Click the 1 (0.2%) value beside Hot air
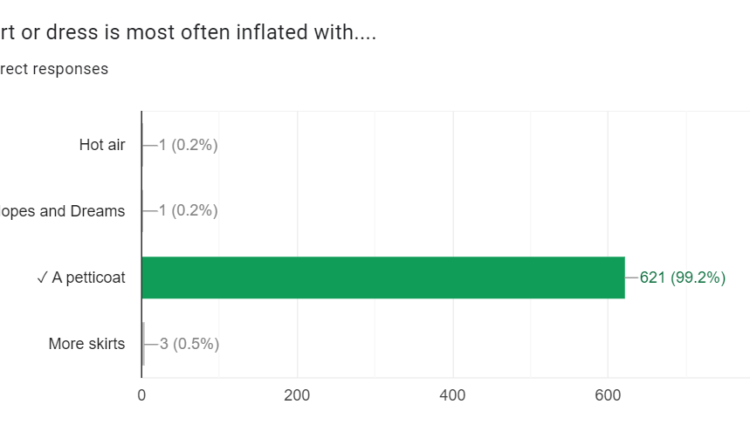Screen dimensions: 750x425 point(187,145)
